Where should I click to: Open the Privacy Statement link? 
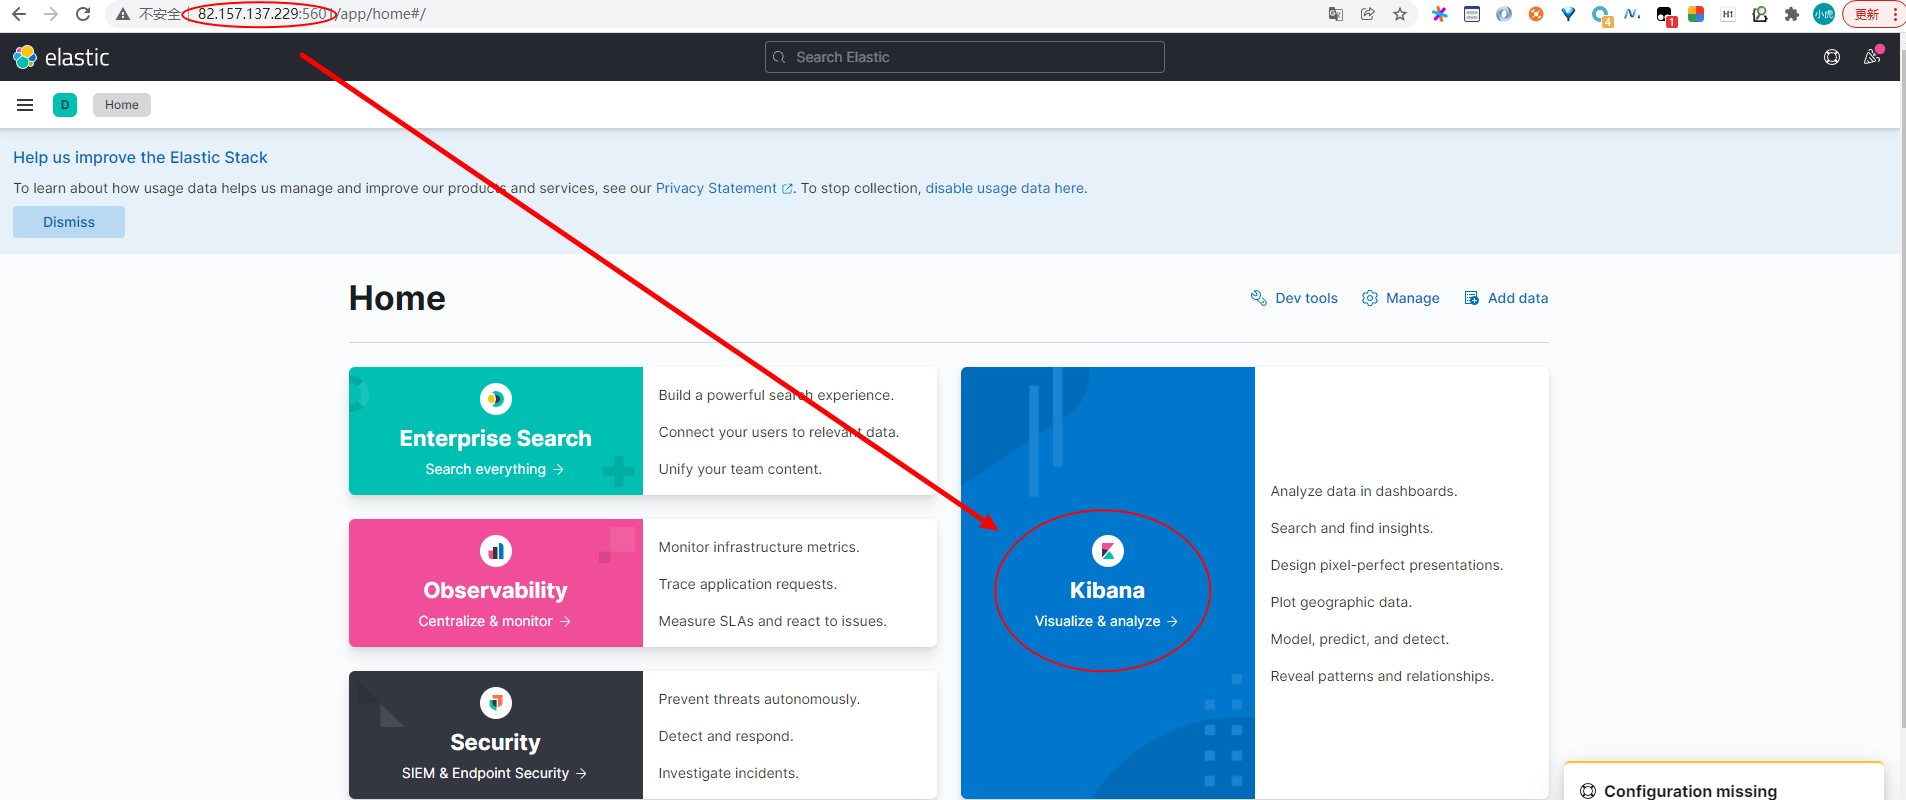click(724, 188)
